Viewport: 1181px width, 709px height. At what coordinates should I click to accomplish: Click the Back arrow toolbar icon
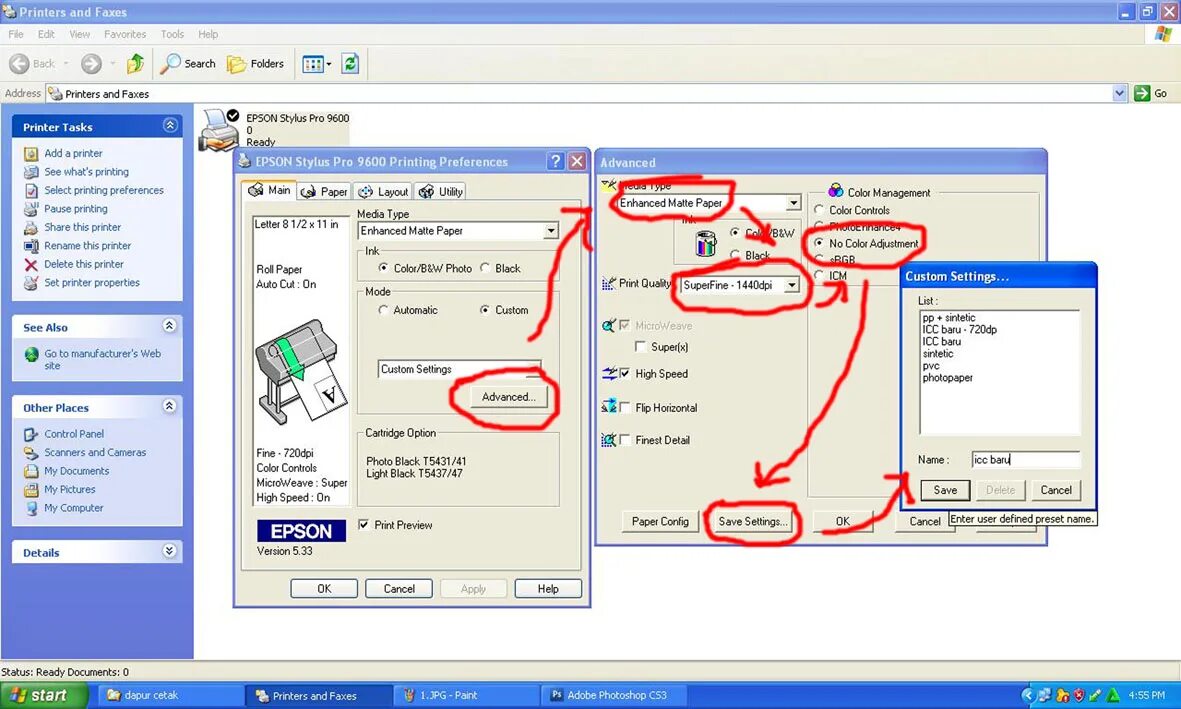coord(20,64)
